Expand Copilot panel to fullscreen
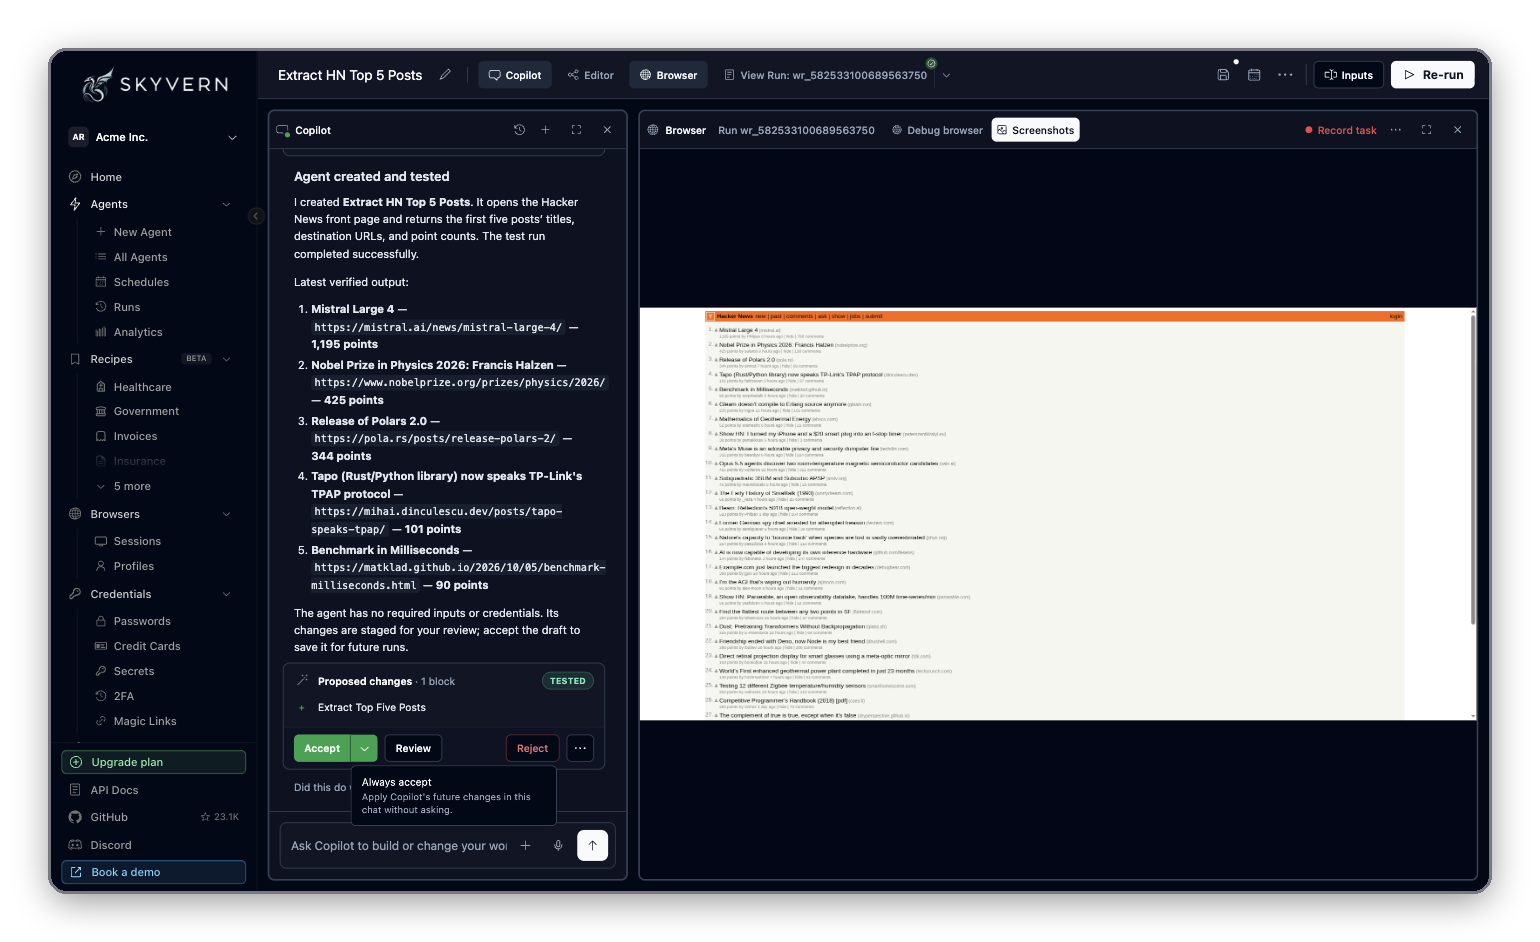This screenshot has height=942, width=1540. (576, 130)
